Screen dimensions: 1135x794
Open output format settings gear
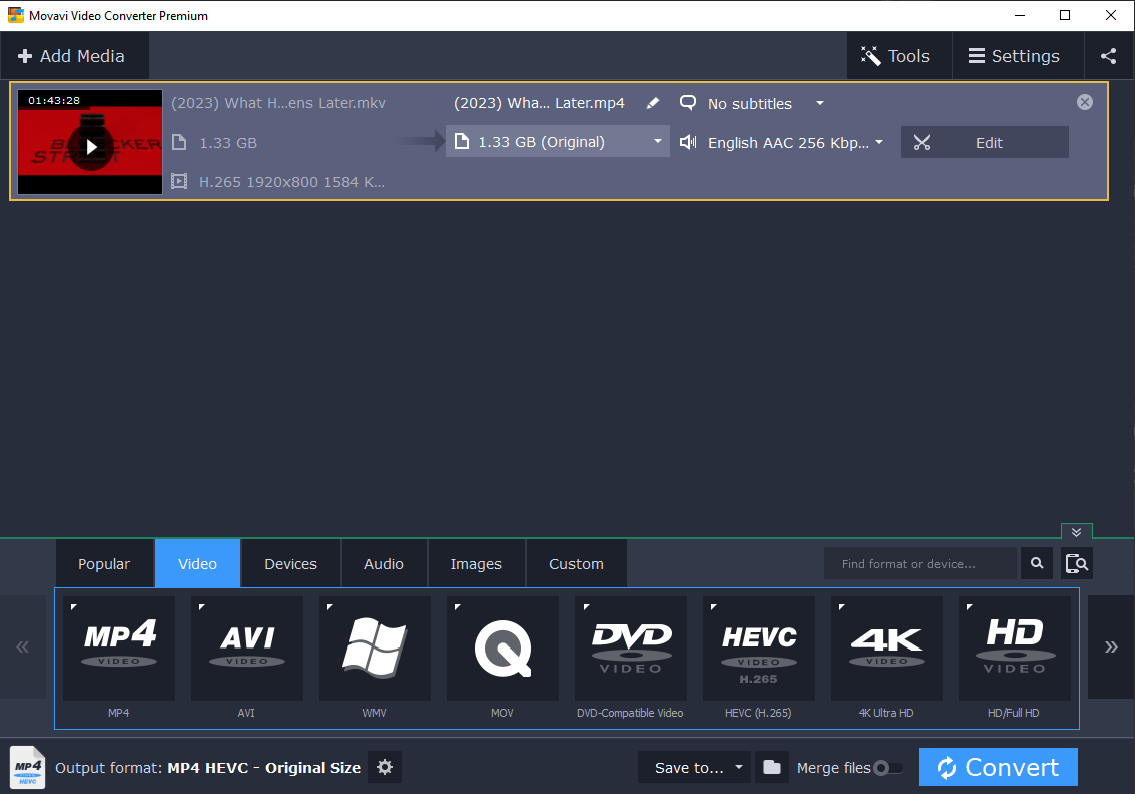pyautogui.click(x=385, y=767)
